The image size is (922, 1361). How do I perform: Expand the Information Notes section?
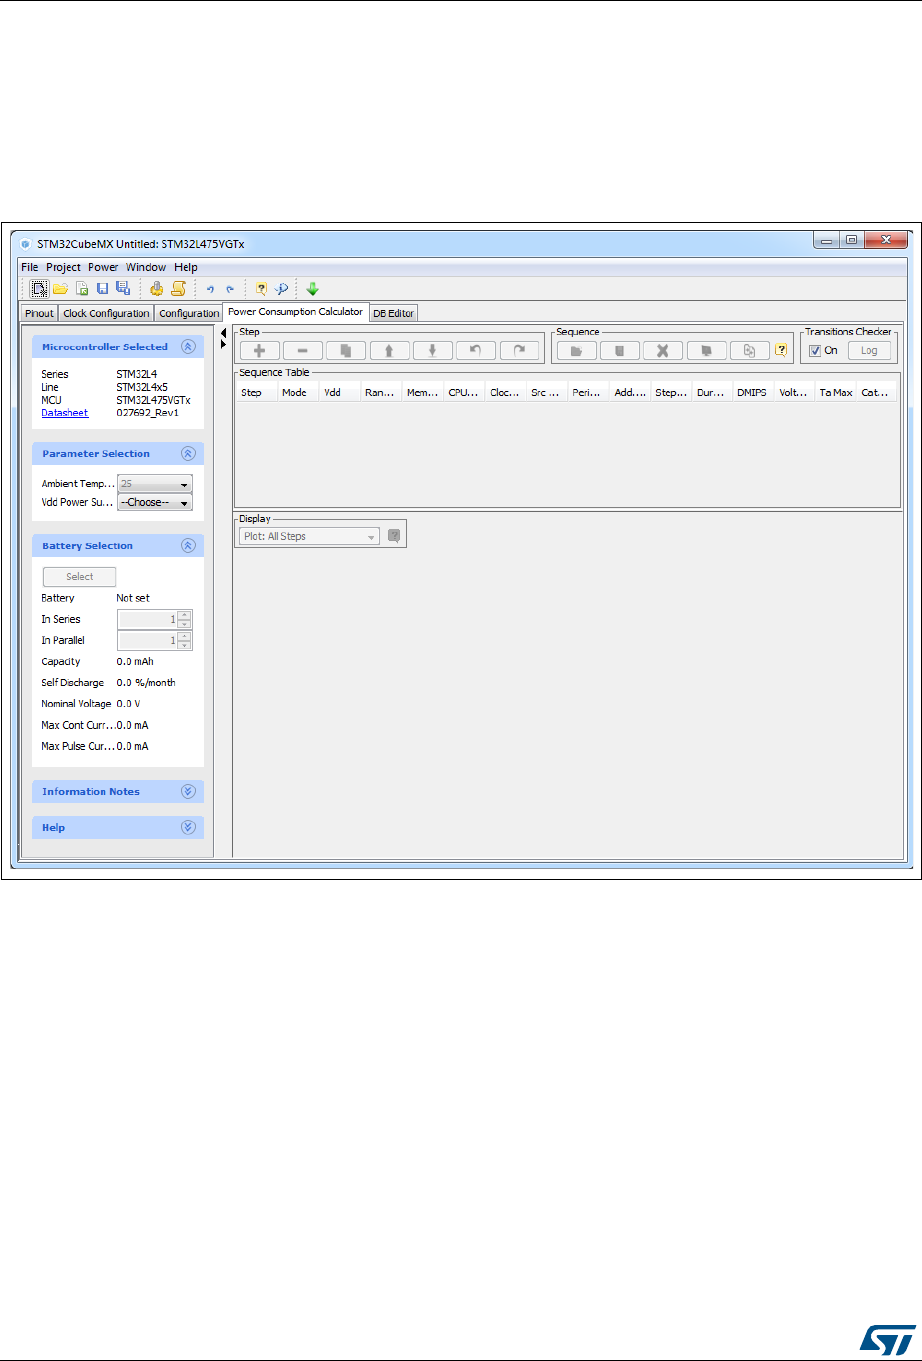click(188, 791)
